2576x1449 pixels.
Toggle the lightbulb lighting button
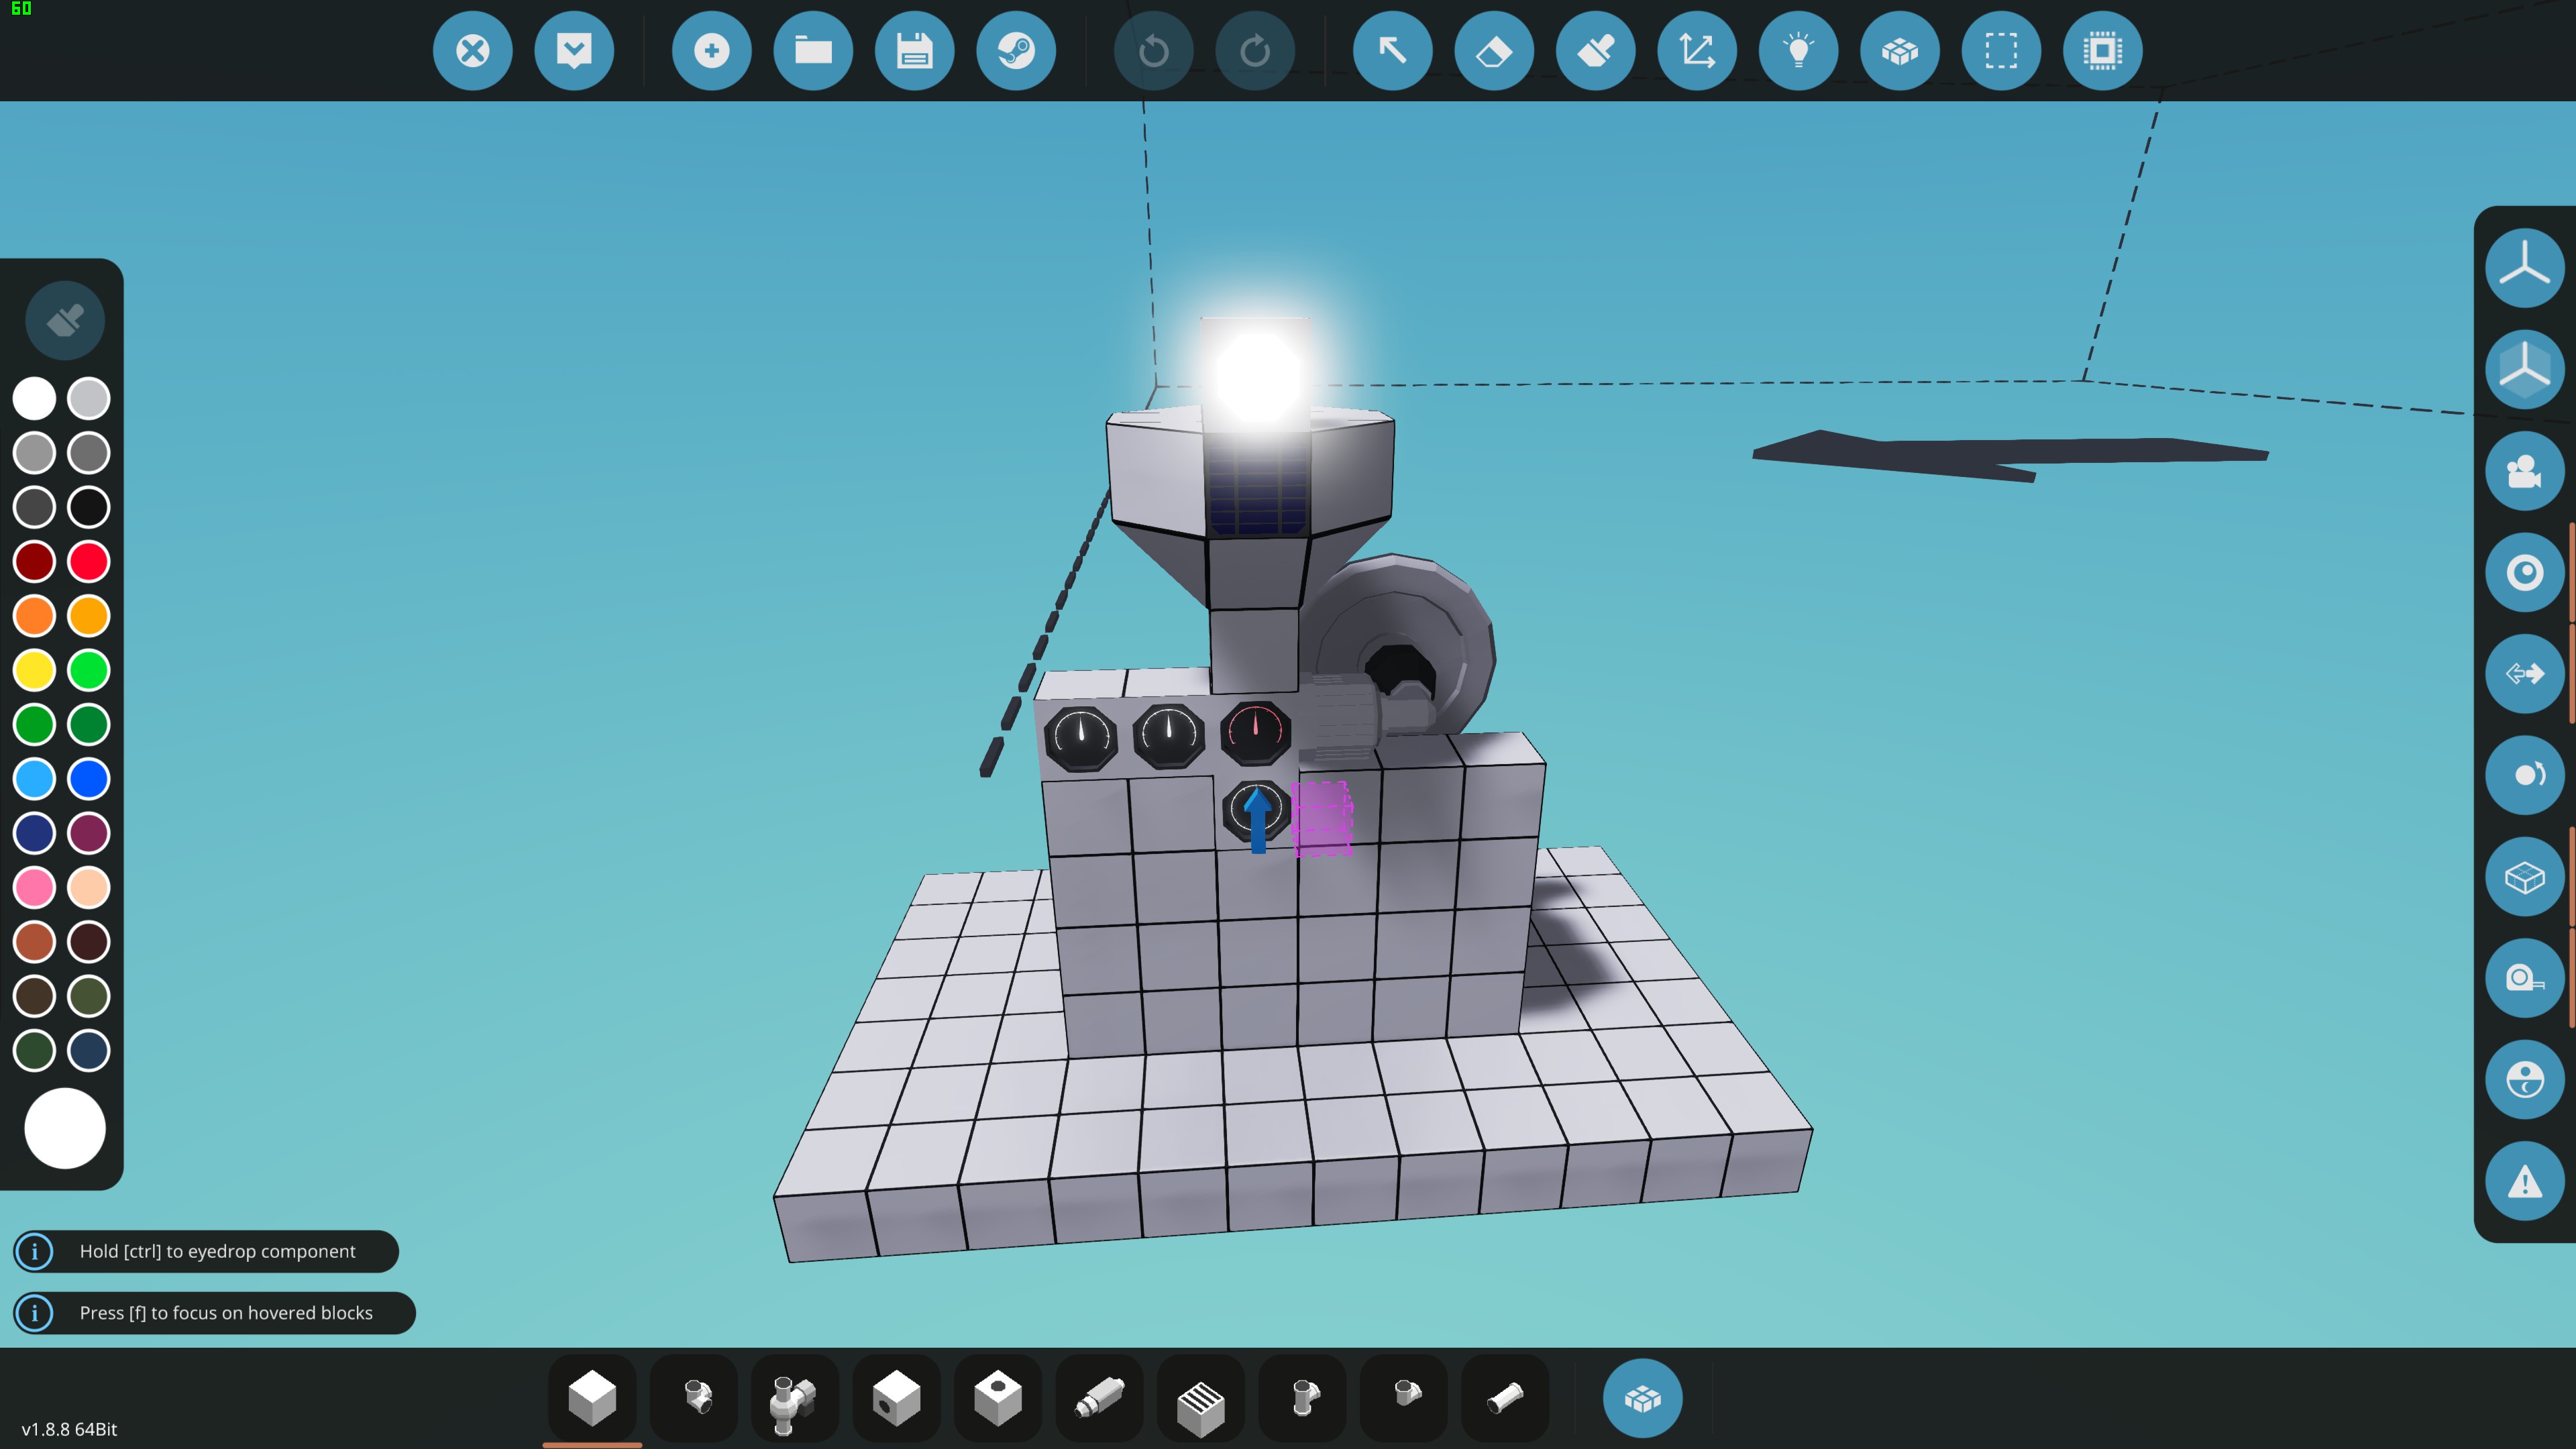1798,51
